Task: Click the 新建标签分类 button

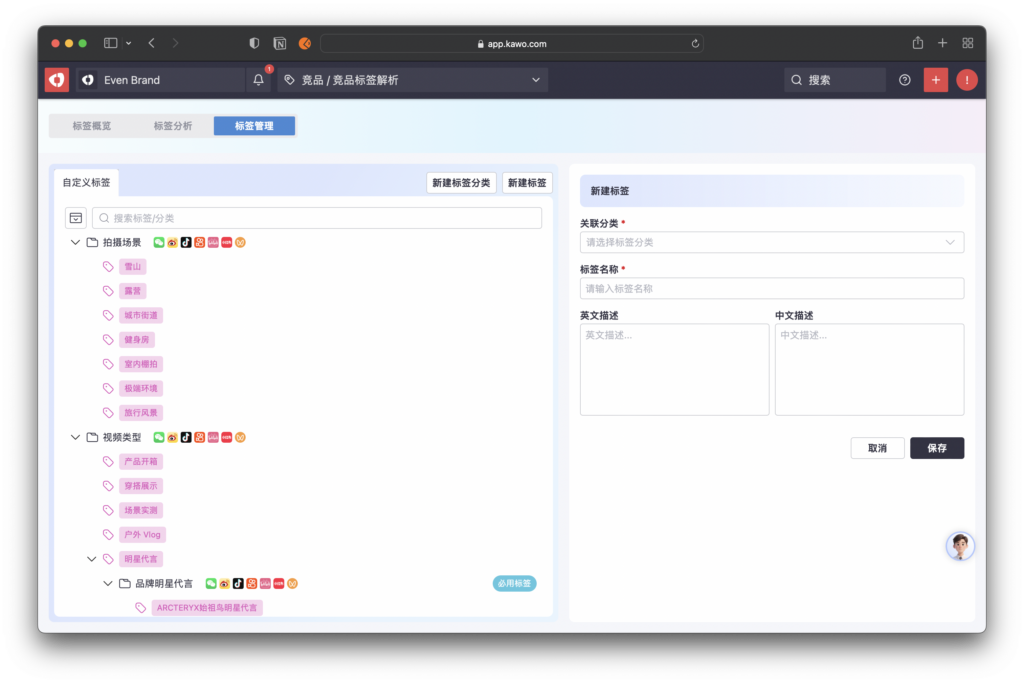Action: [461, 183]
